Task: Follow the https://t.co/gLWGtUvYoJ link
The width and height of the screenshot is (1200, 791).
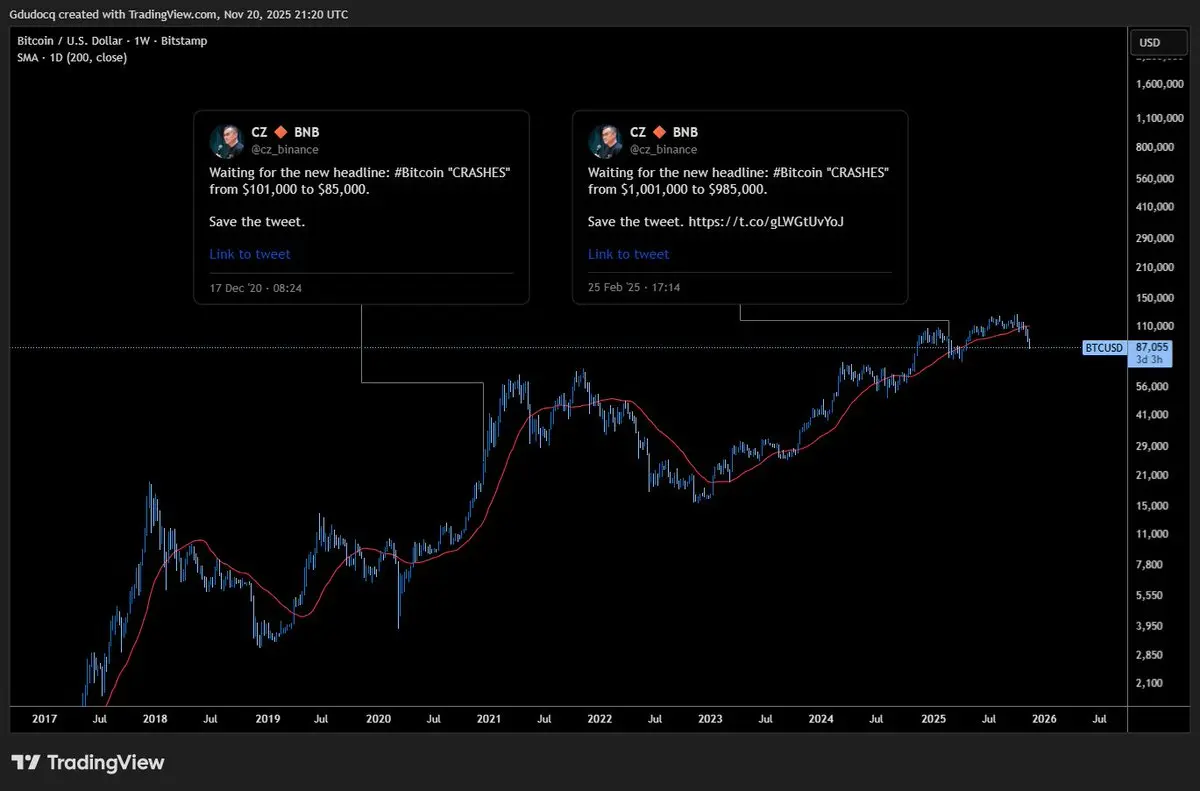Action: click(767, 221)
